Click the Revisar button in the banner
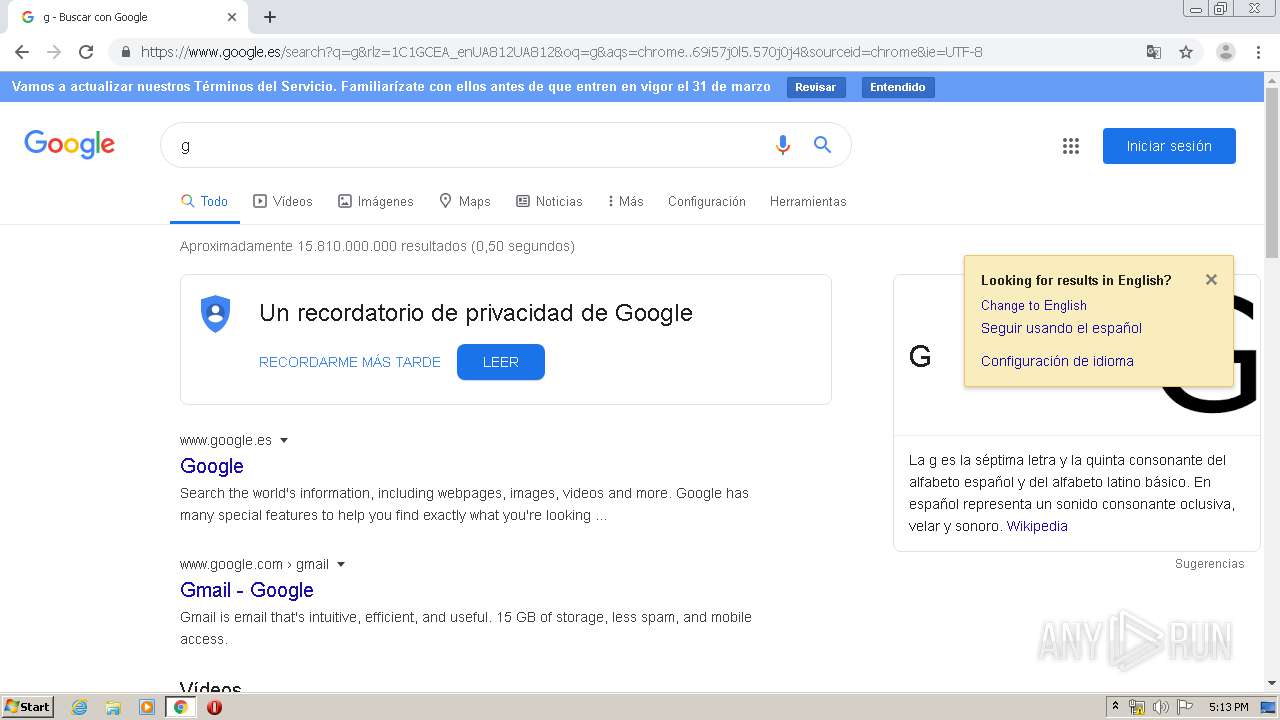The width and height of the screenshot is (1280, 720). click(x=816, y=87)
